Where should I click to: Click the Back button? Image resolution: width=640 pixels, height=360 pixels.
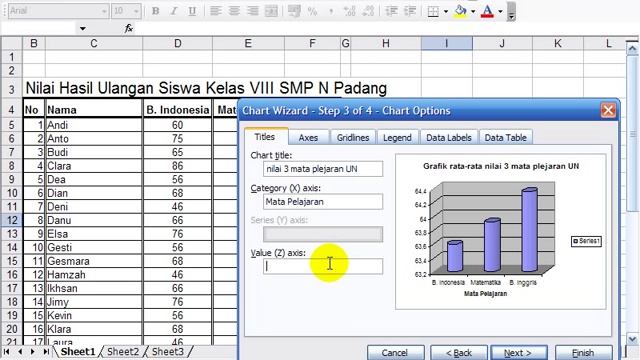[459, 353]
